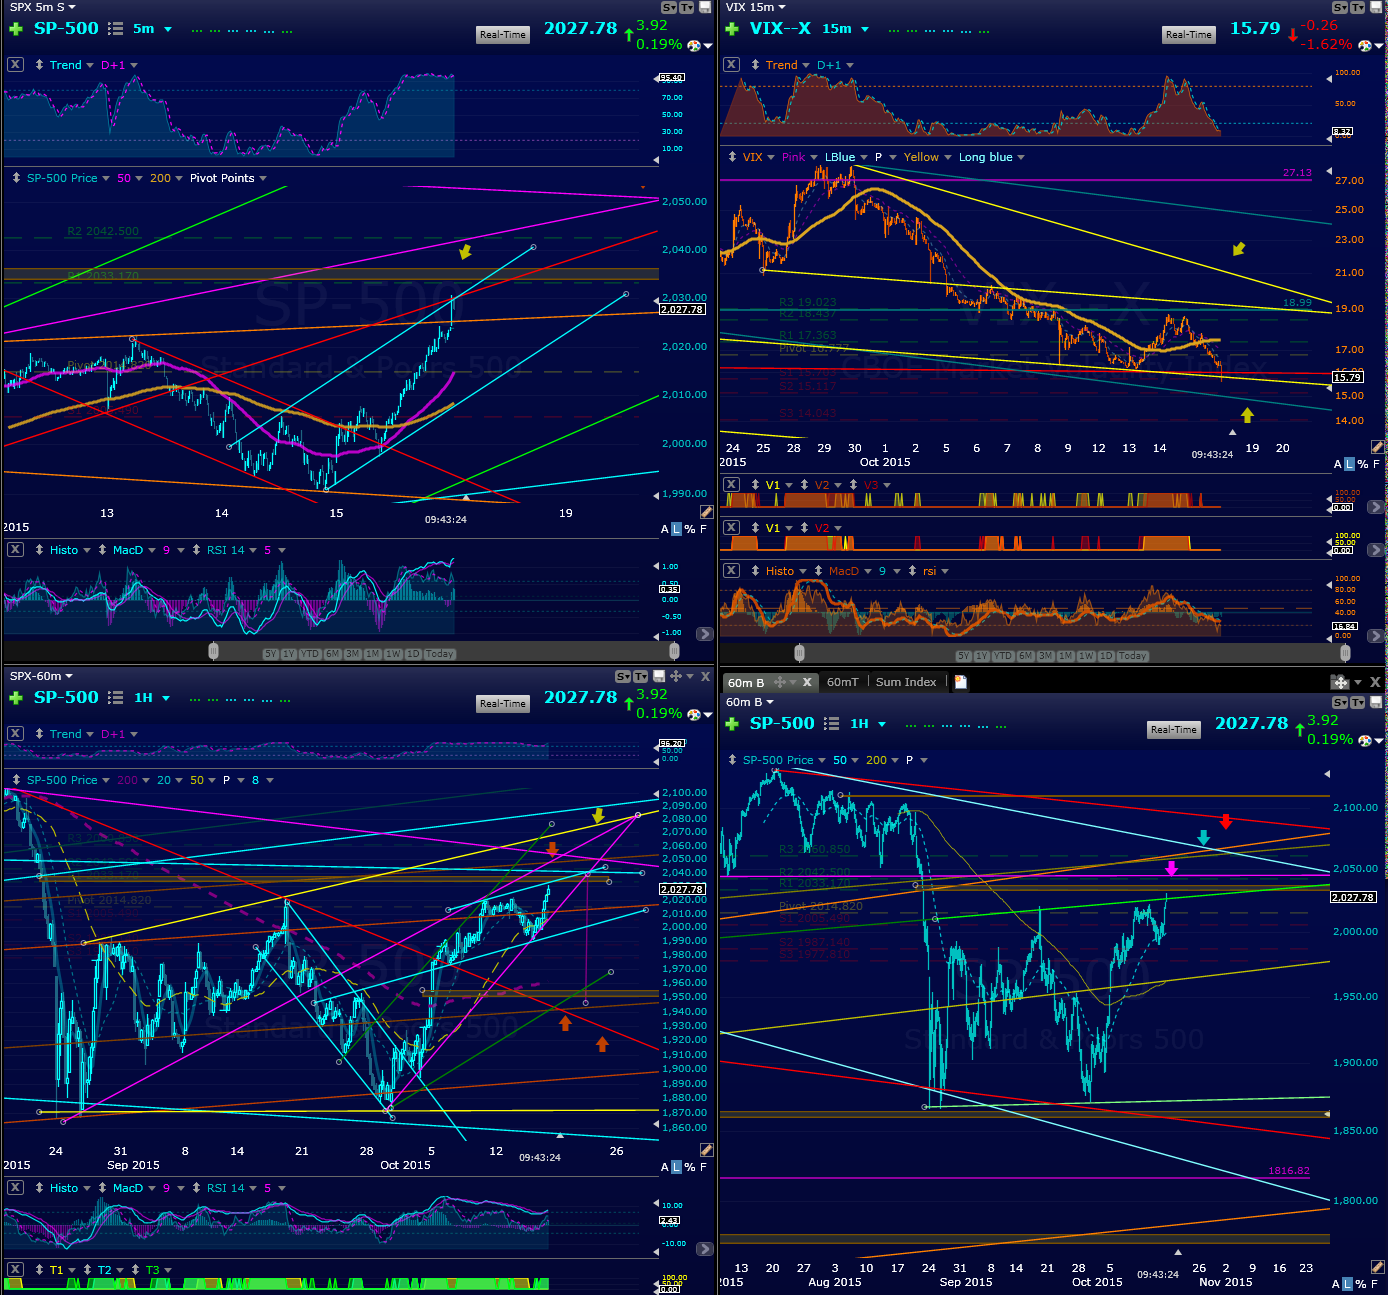
Task: Open color palette icon in SPX-60m panel
Action: coord(694,715)
